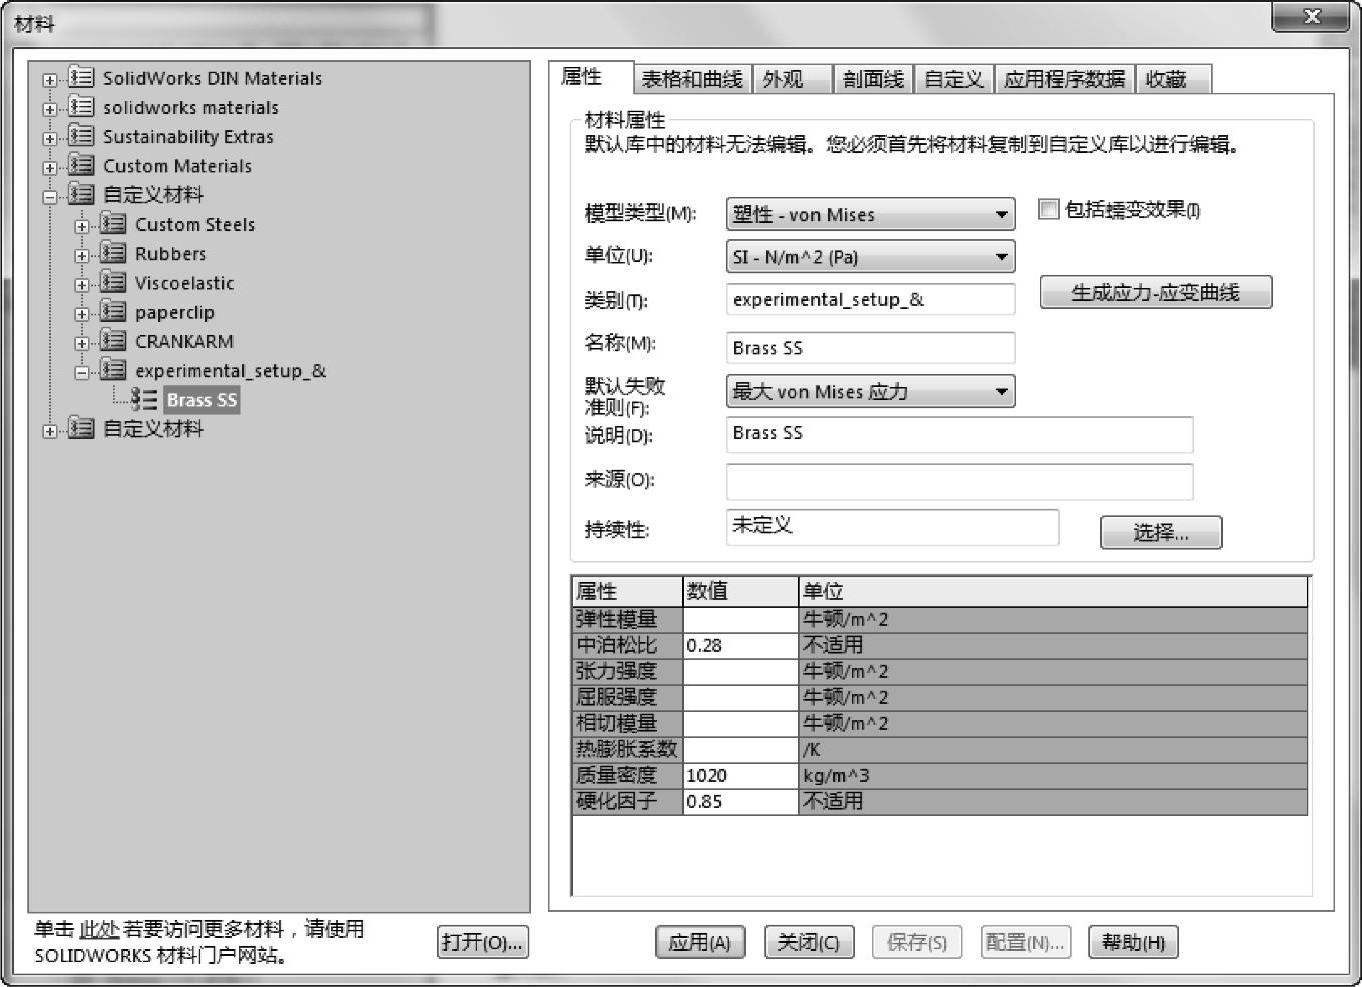Click the kg/m^3 unit cell

click(1053, 775)
